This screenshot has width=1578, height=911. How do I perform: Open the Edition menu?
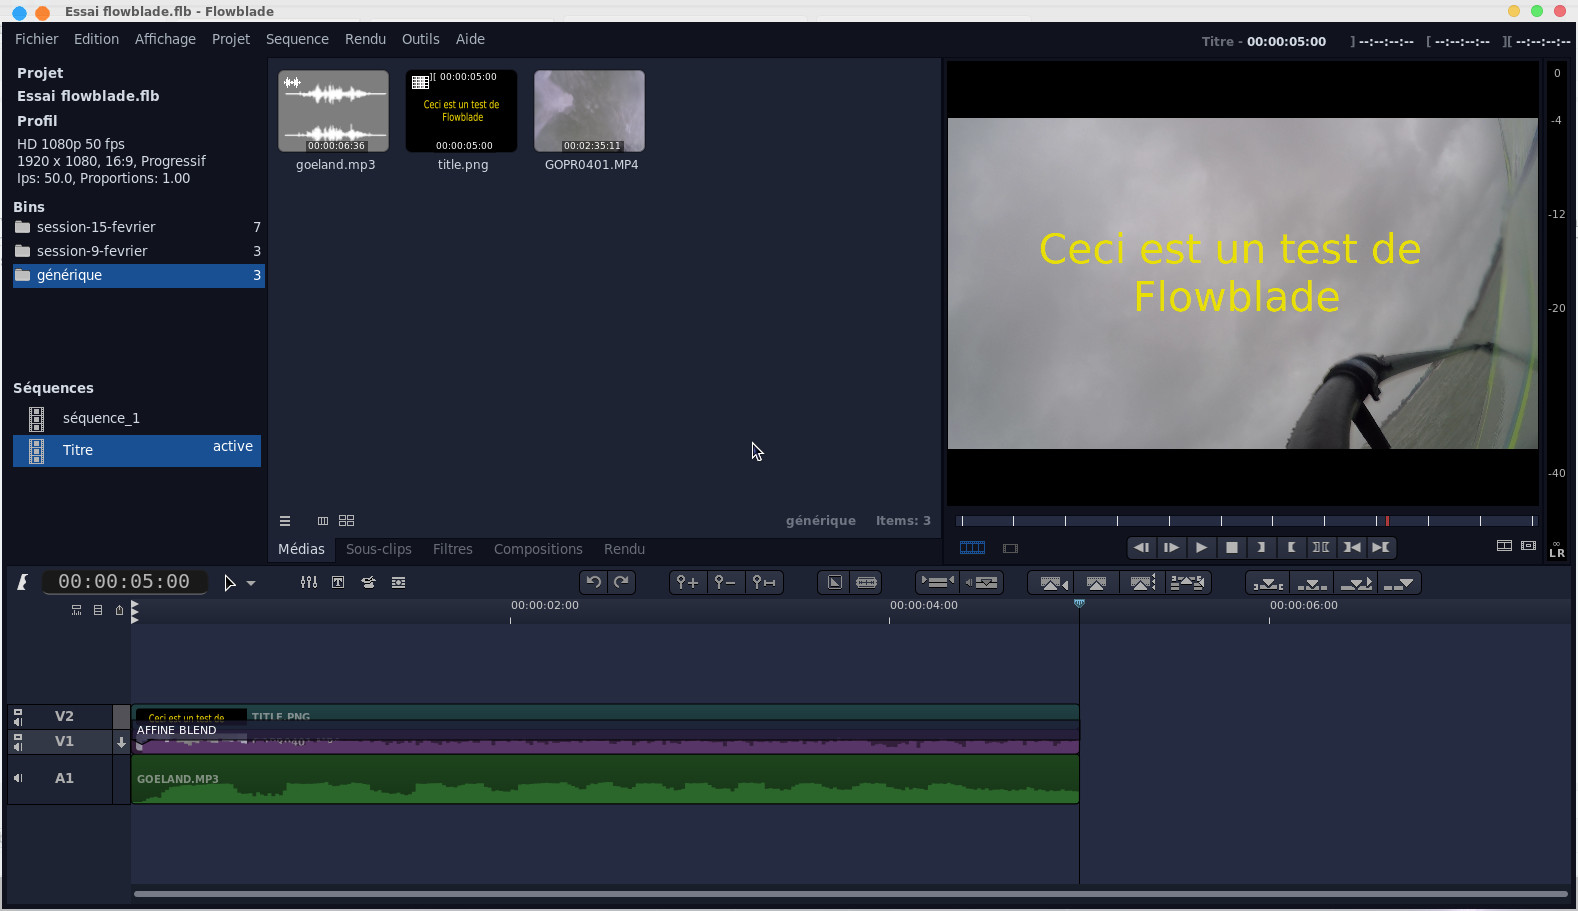96,39
